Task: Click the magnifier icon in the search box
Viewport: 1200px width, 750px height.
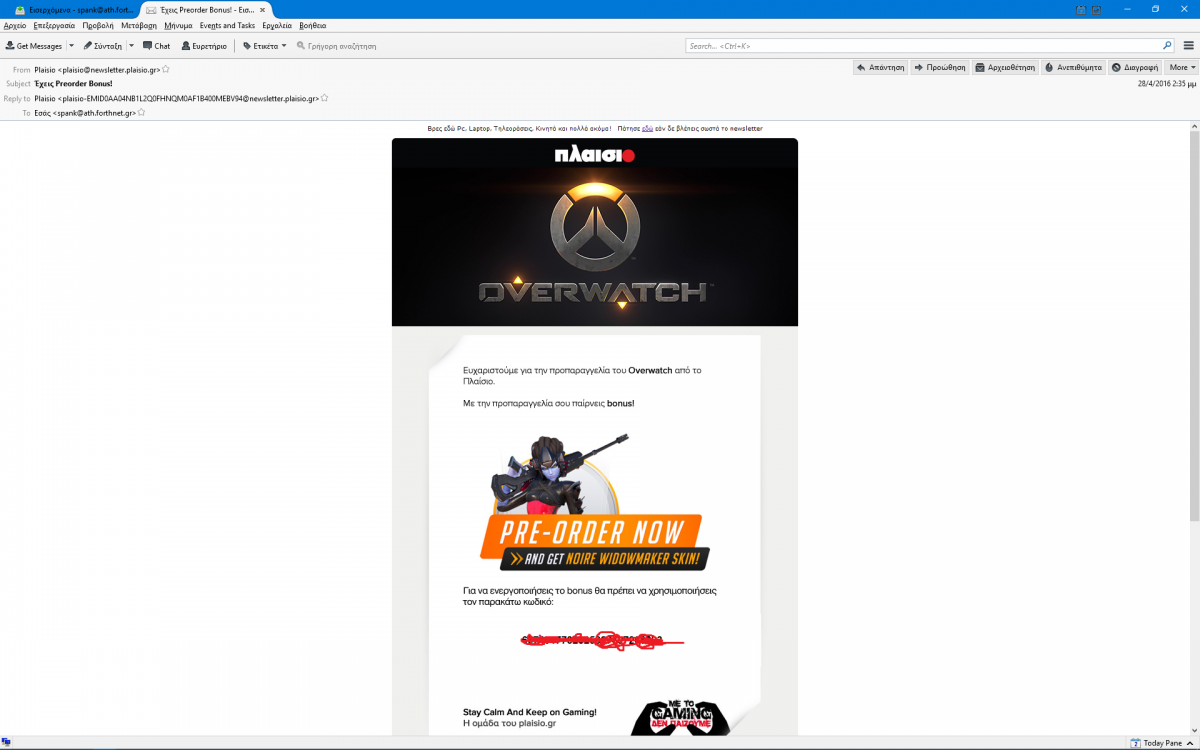Action: click(x=1167, y=46)
